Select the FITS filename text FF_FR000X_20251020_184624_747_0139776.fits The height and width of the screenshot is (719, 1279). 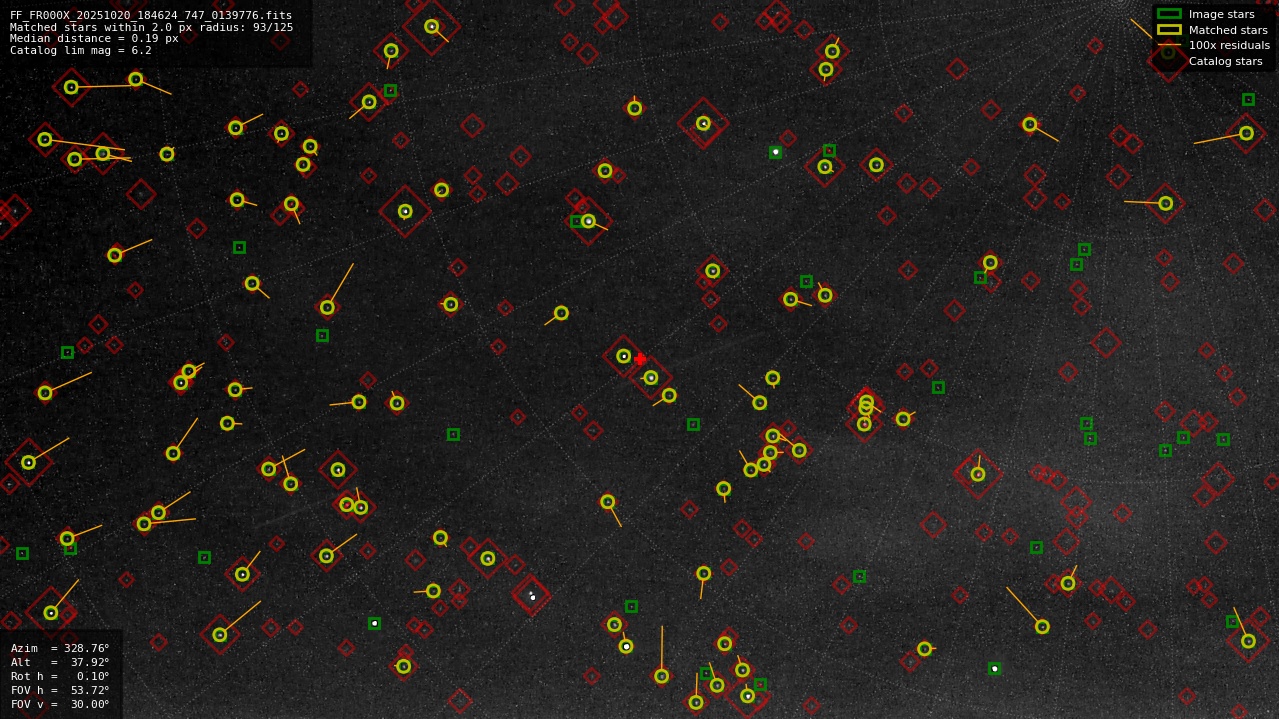(x=151, y=15)
